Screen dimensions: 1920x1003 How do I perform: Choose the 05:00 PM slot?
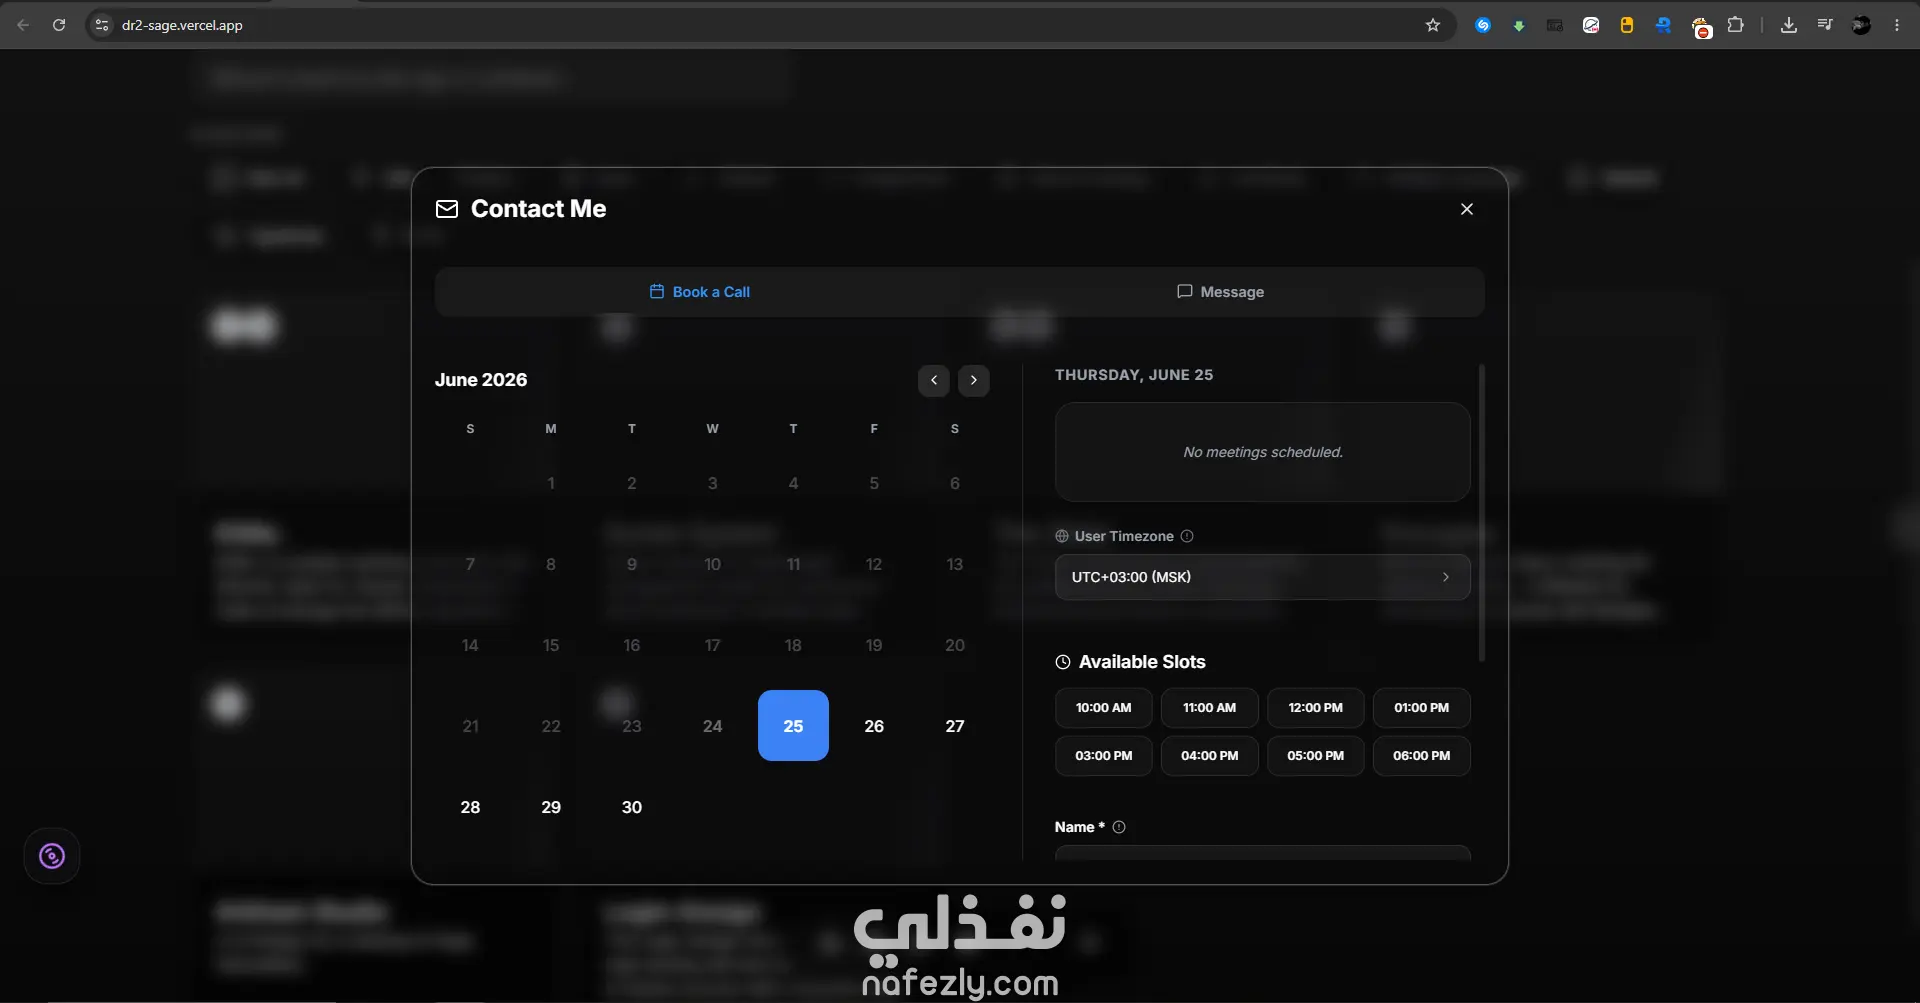click(x=1316, y=756)
